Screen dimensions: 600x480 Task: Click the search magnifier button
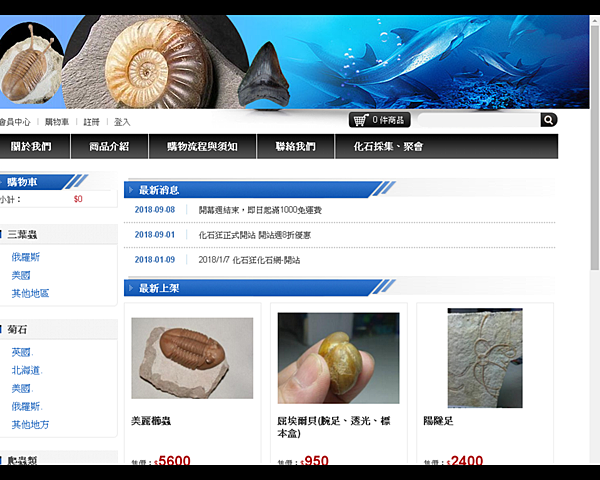[548, 120]
